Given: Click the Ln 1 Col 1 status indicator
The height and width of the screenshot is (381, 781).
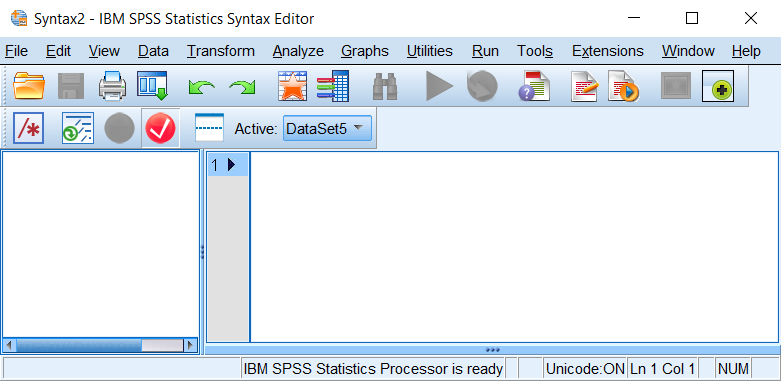Looking at the screenshot, I should [x=662, y=369].
